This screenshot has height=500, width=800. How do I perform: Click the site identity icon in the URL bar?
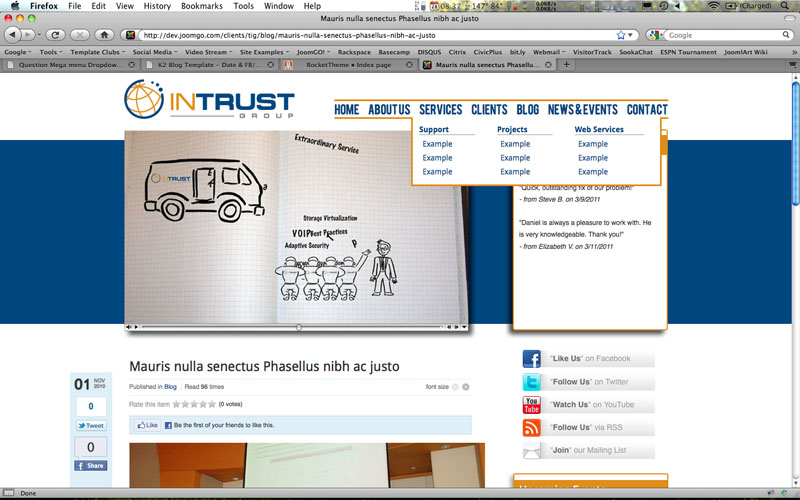pyautogui.click(x=130, y=35)
